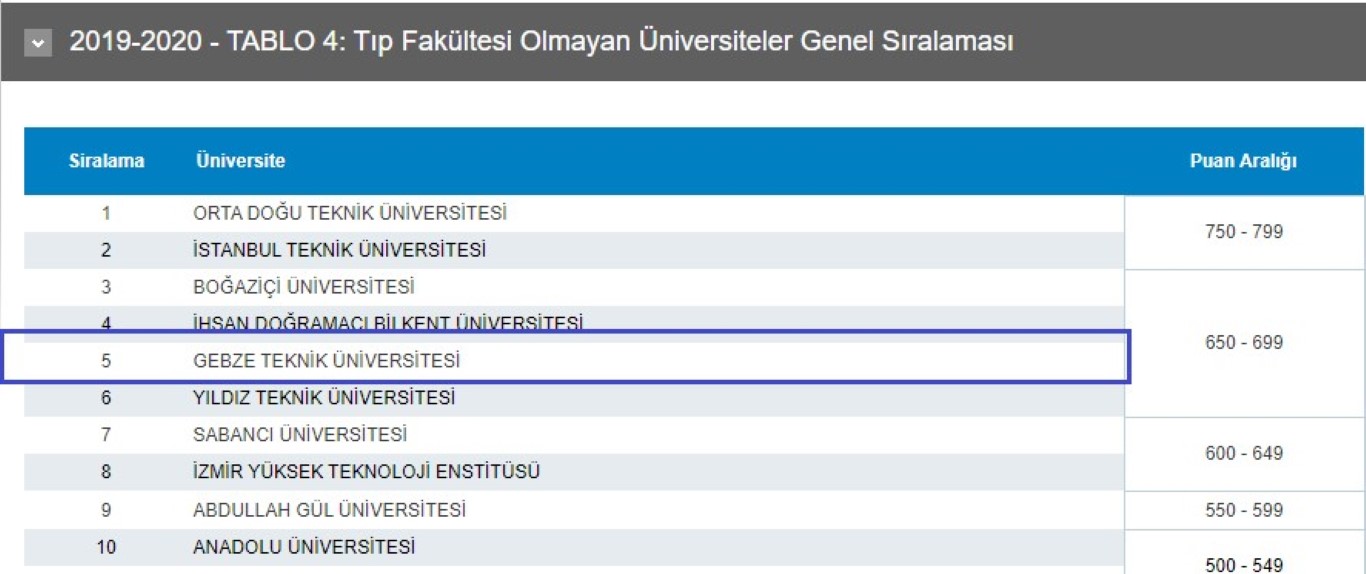Screen dimensions: 1366x574
Task: Click the 600 - 649 score range cell
Action: [x=1244, y=454]
